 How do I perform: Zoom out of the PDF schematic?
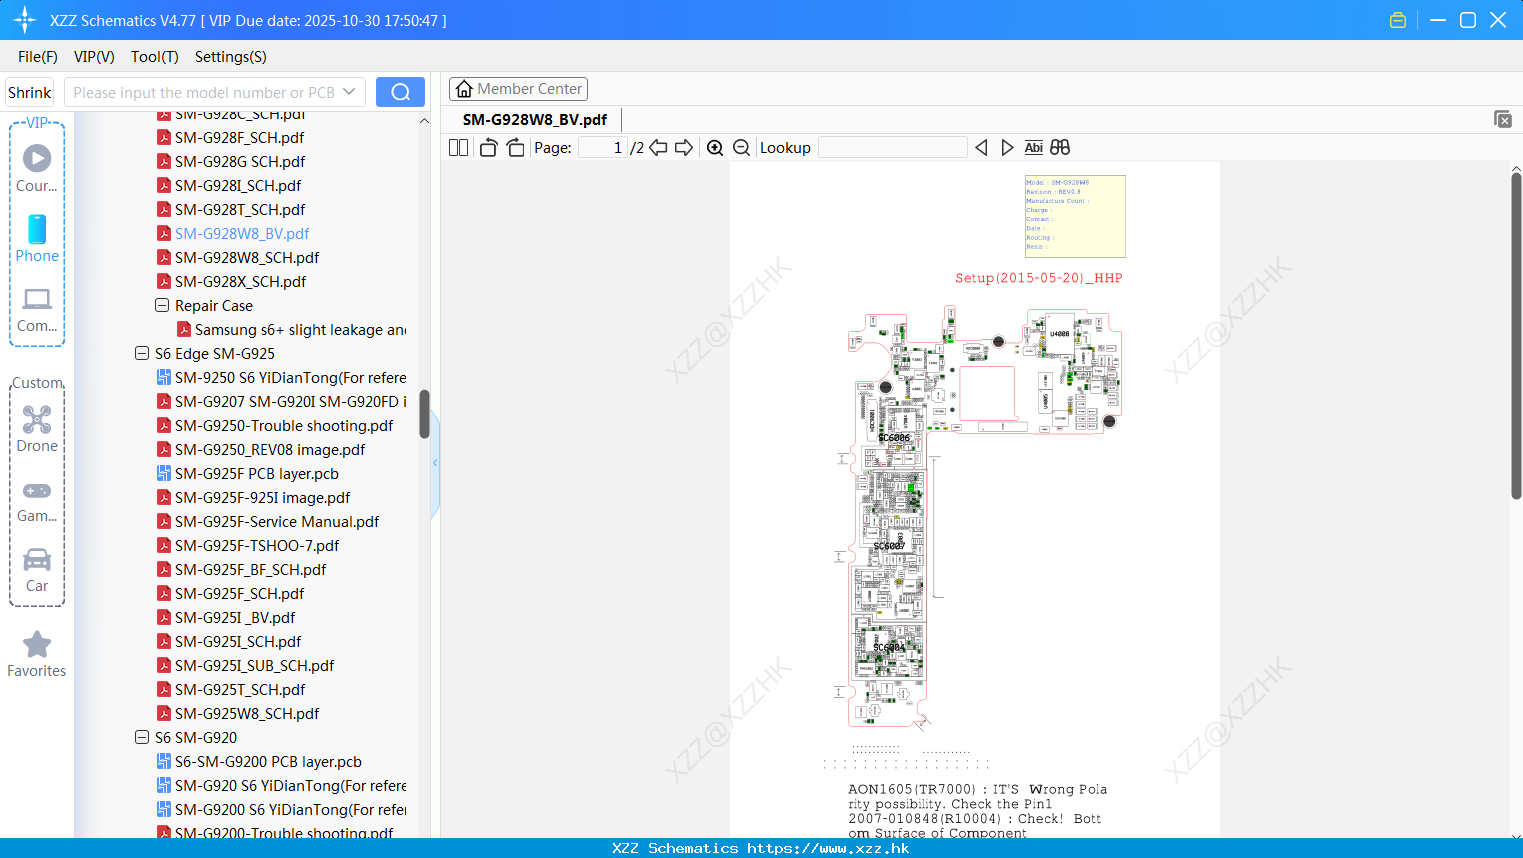coord(741,147)
